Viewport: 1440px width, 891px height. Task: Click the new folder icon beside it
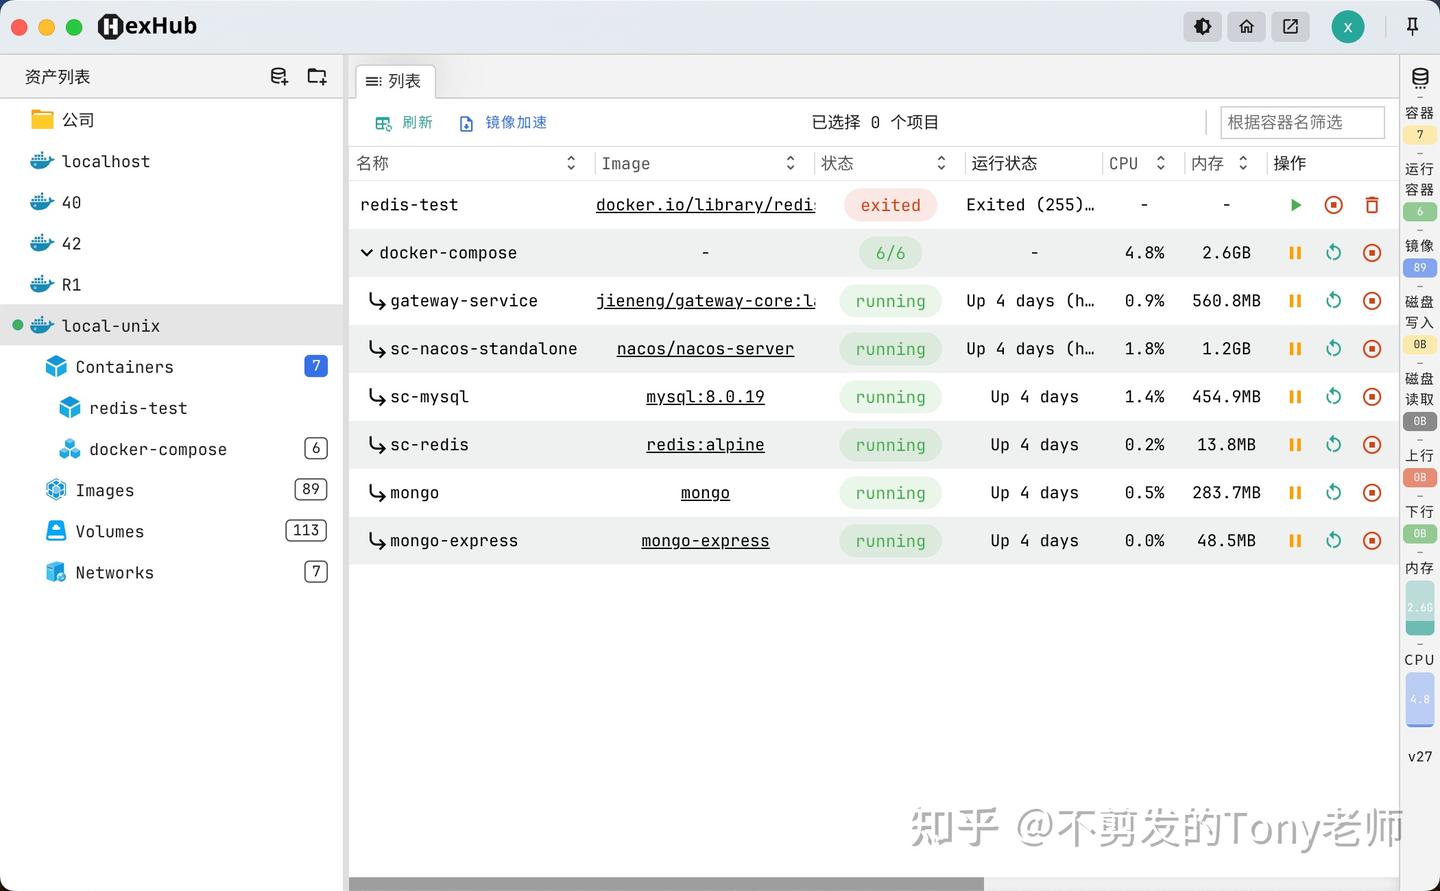point(317,76)
